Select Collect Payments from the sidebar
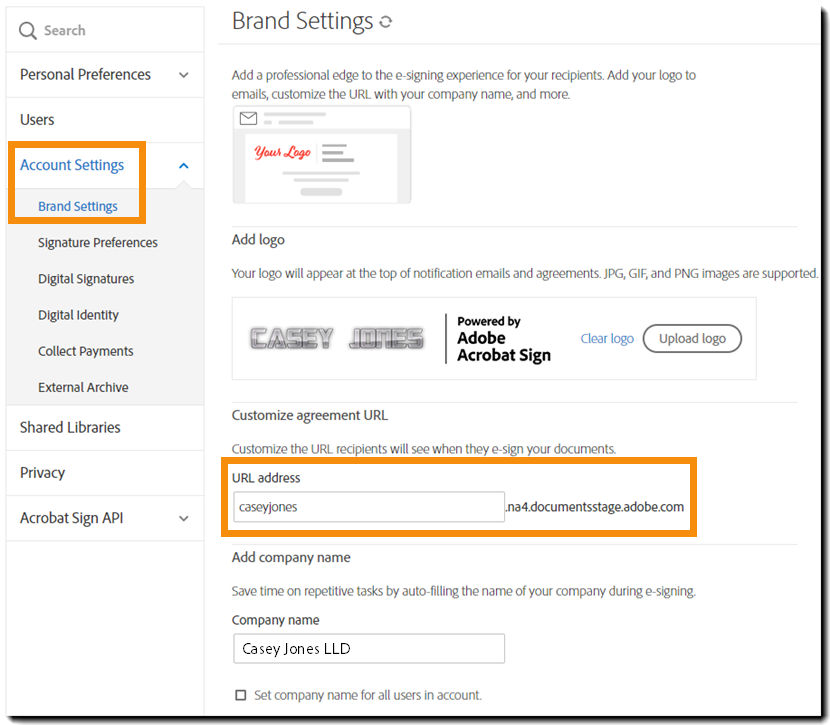Screen dimensions: 830x725 pyautogui.click(x=86, y=351)
